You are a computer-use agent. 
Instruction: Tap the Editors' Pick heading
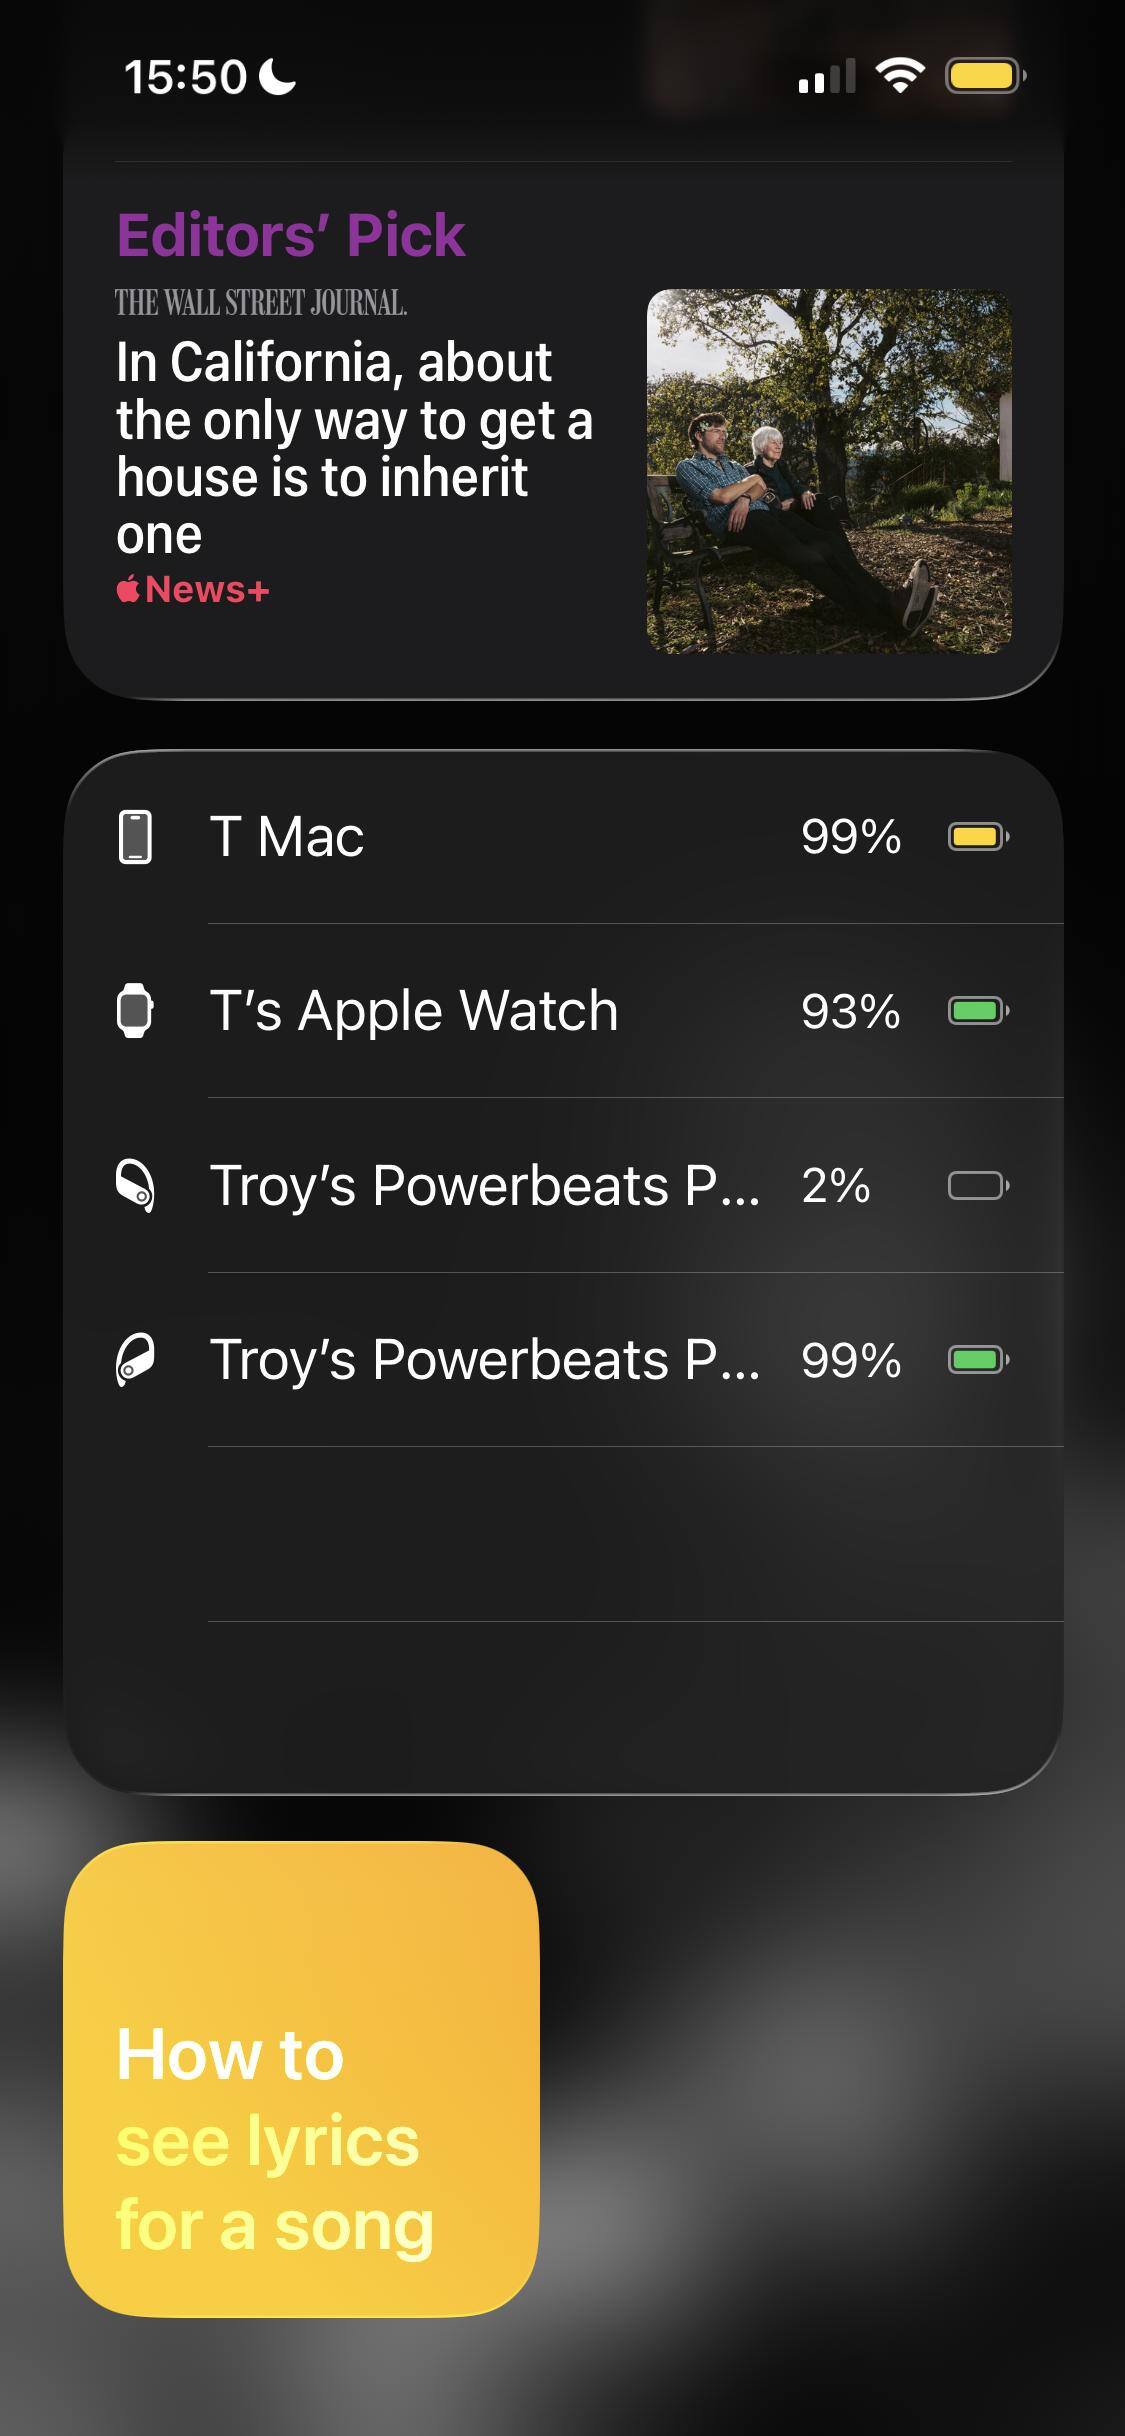coord(290,236)
